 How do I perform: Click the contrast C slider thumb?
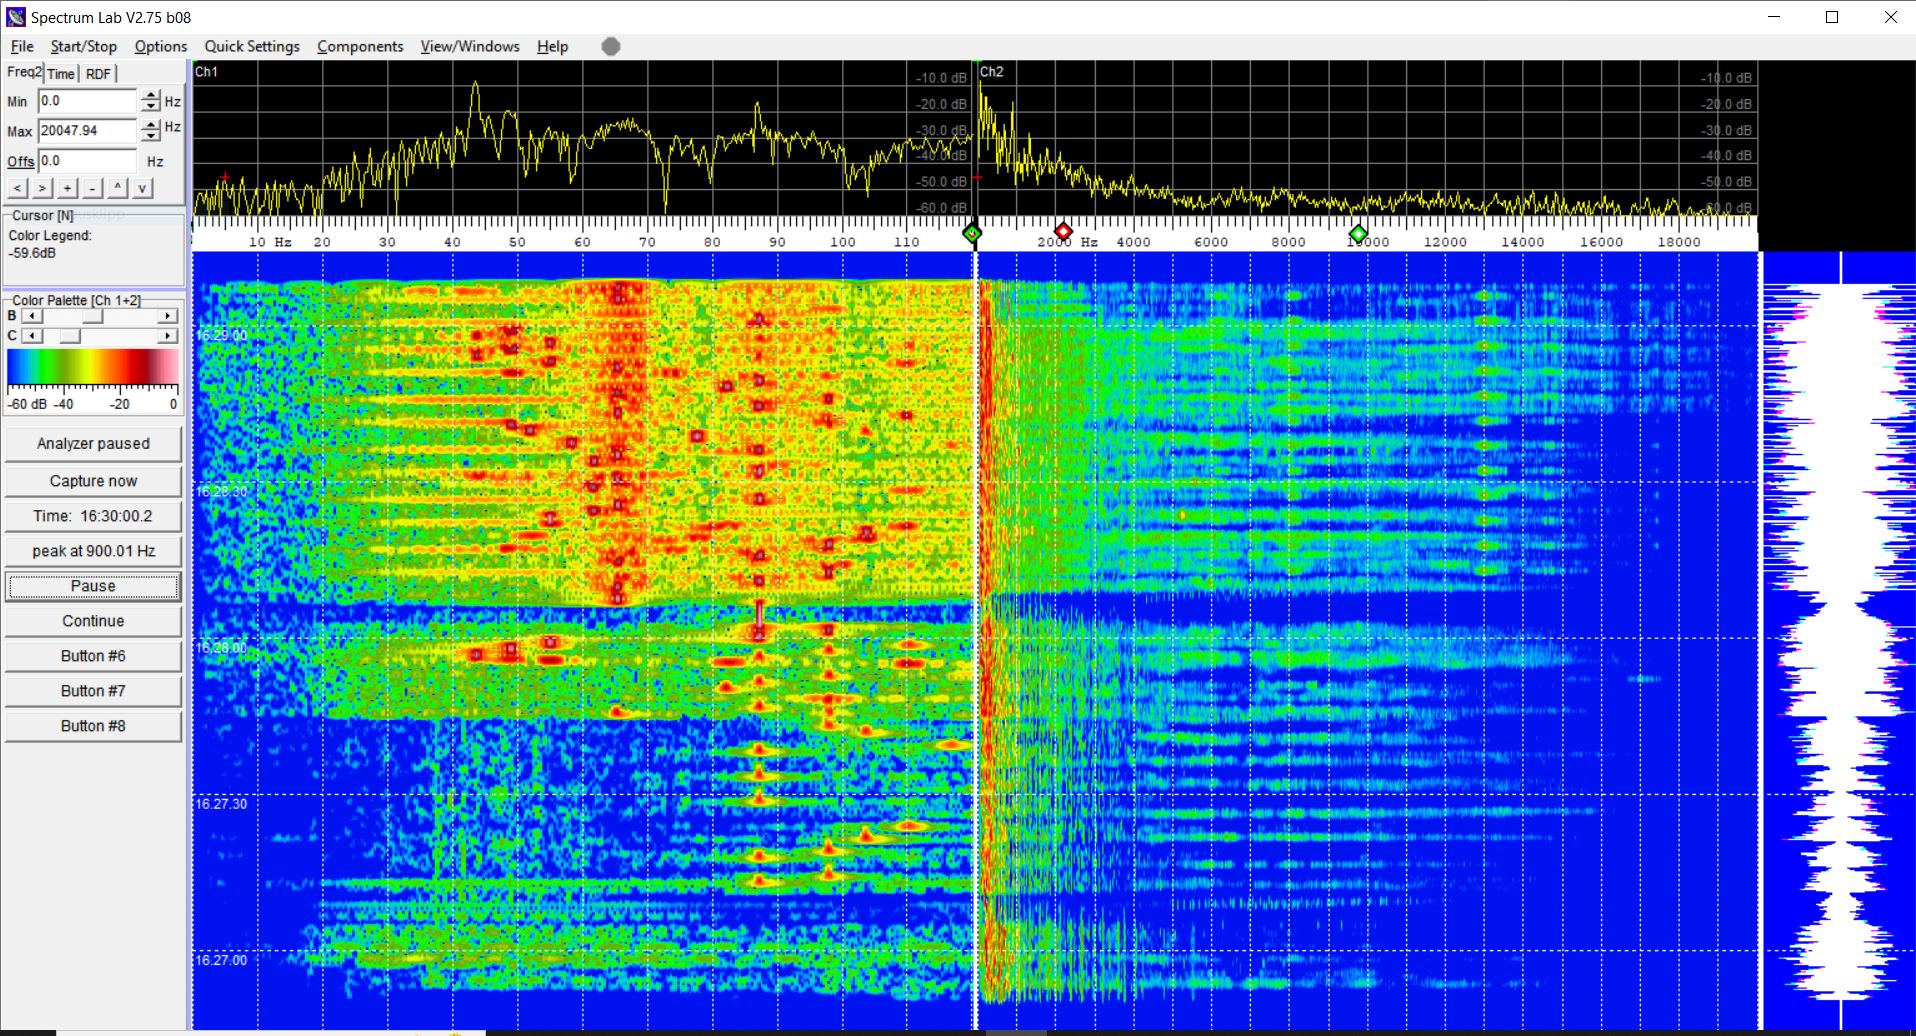click(69, 336)
